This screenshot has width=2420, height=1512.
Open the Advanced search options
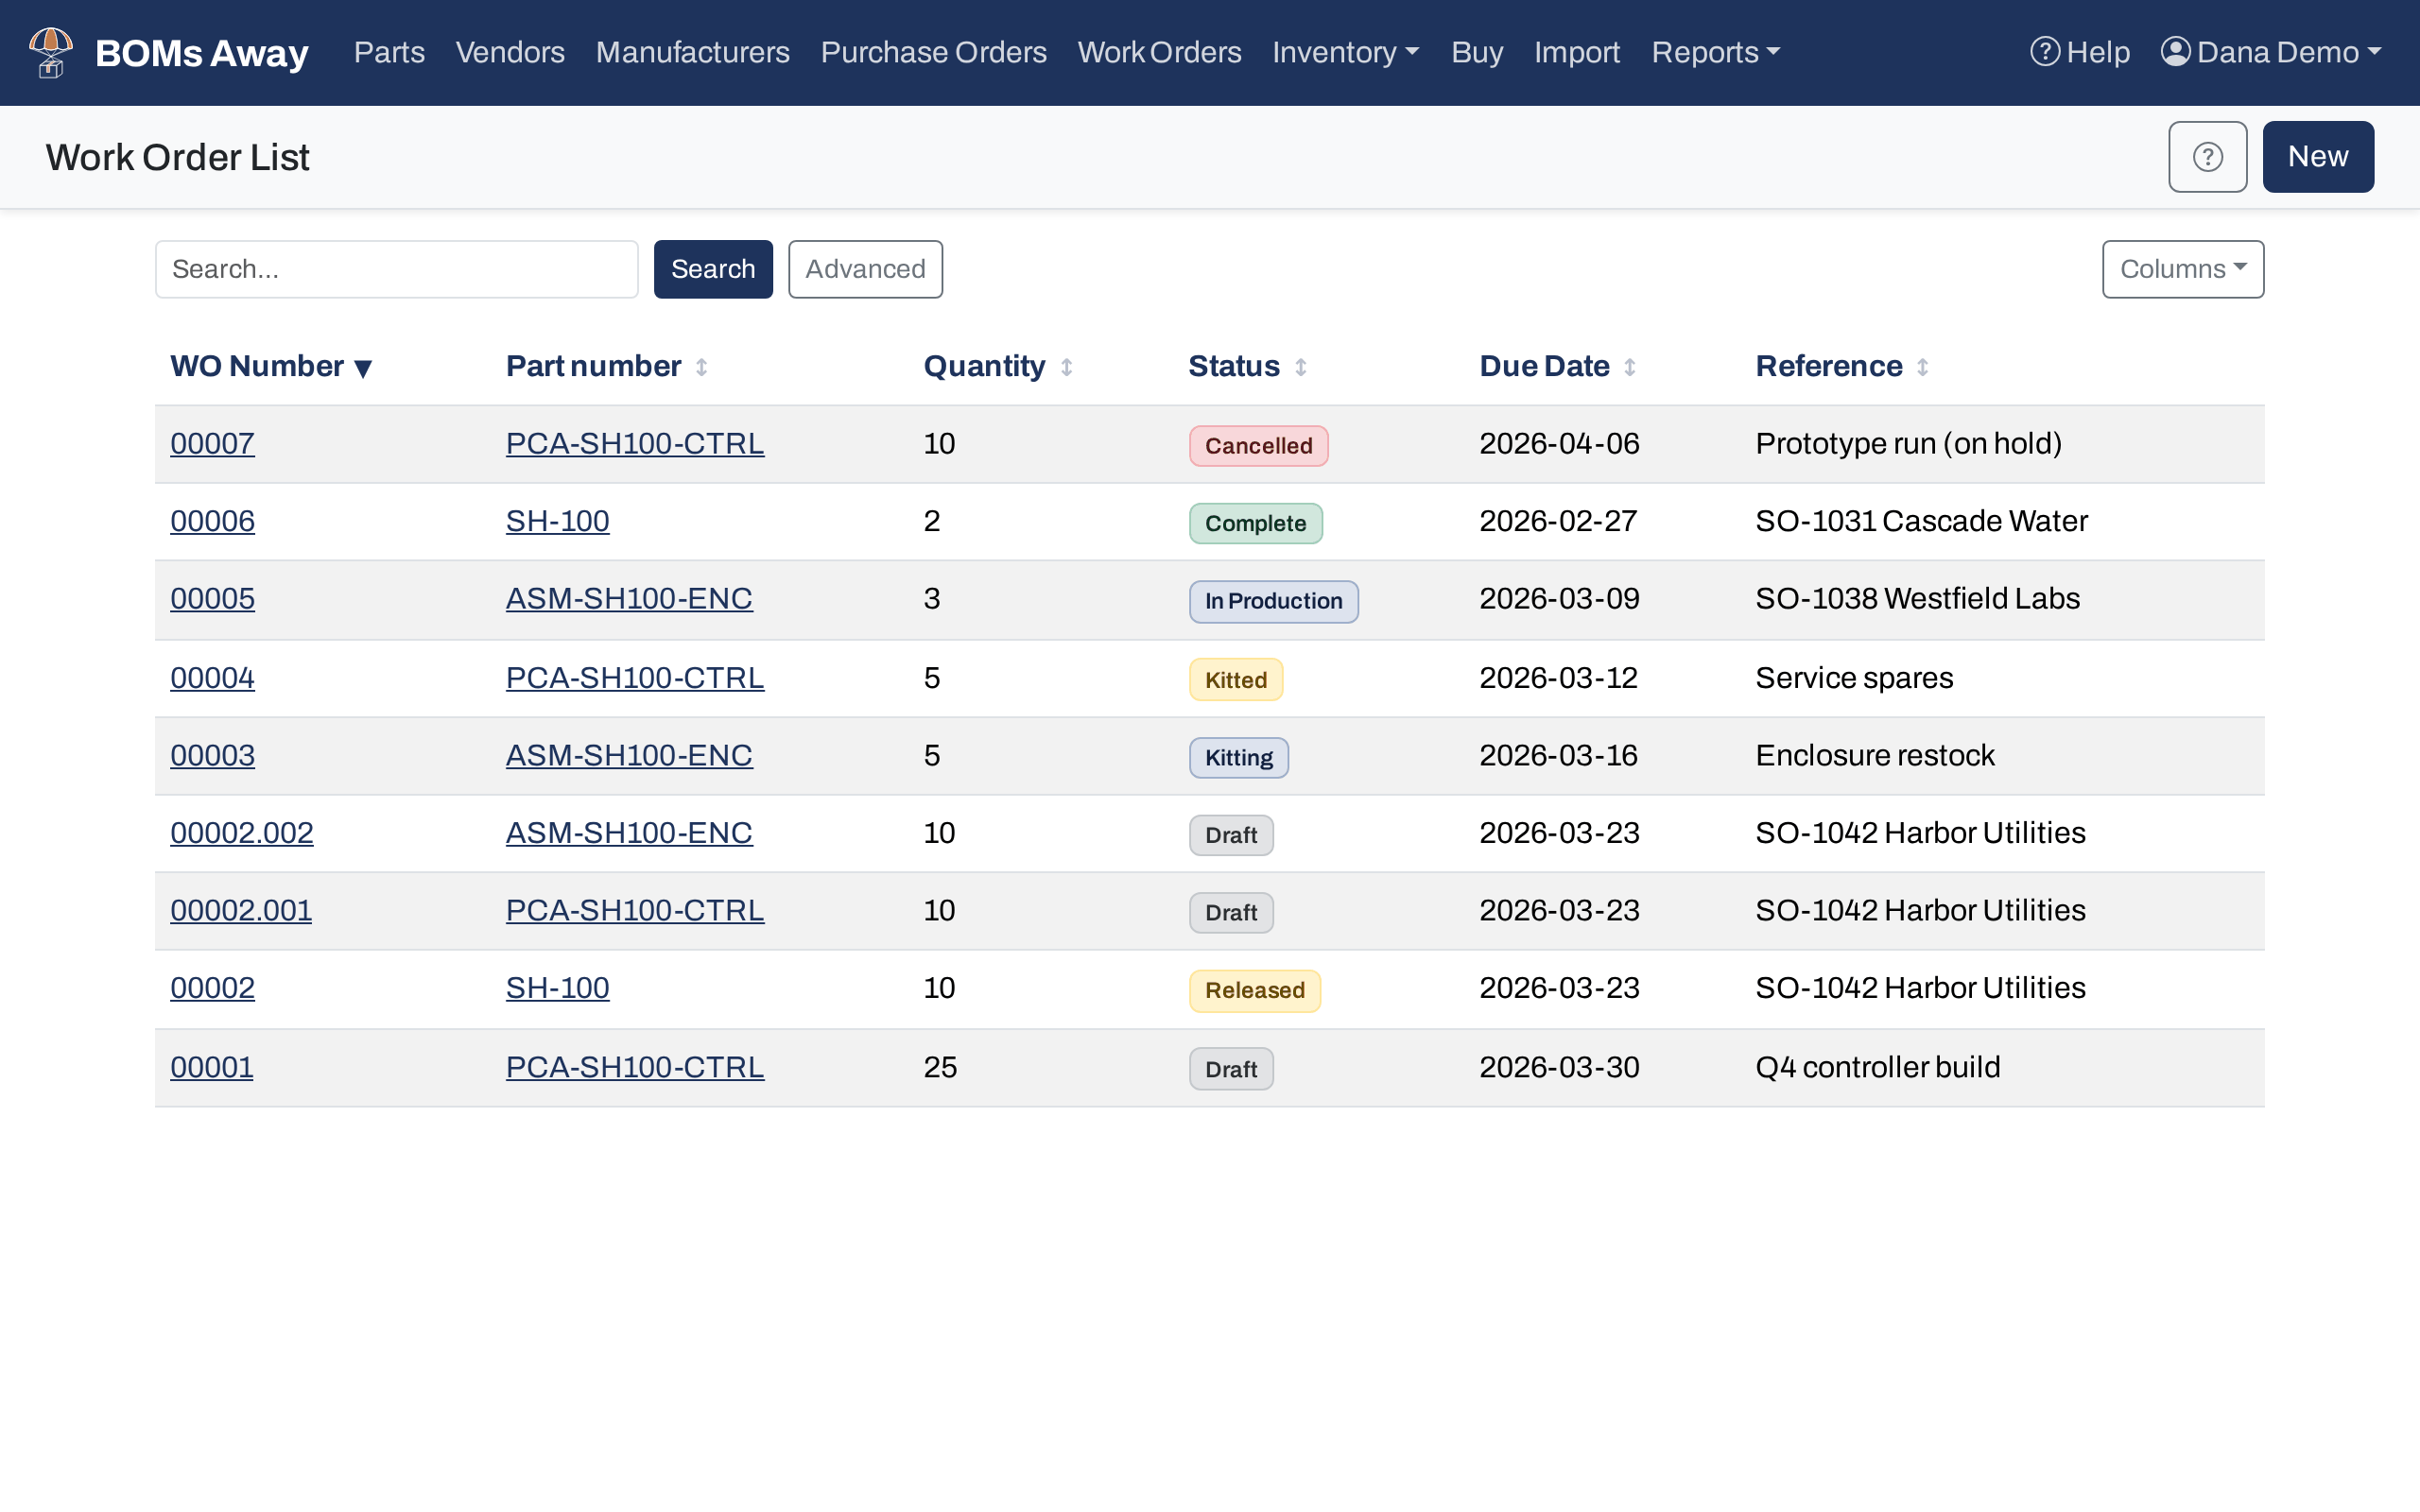tap(865, 269)
